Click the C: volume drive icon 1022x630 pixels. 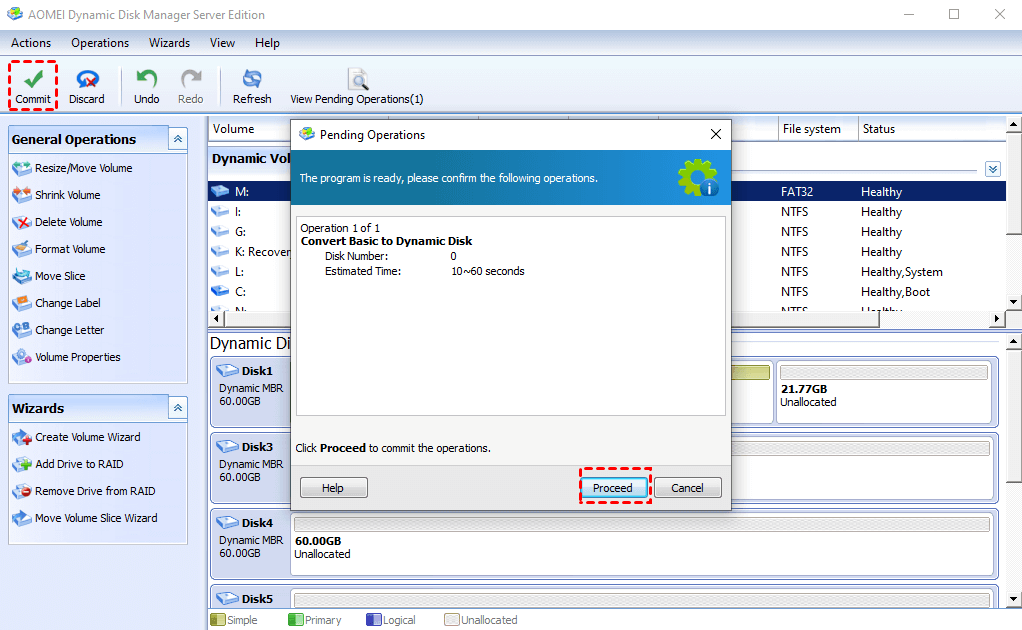pyautogui.click(x=220, y=291)
